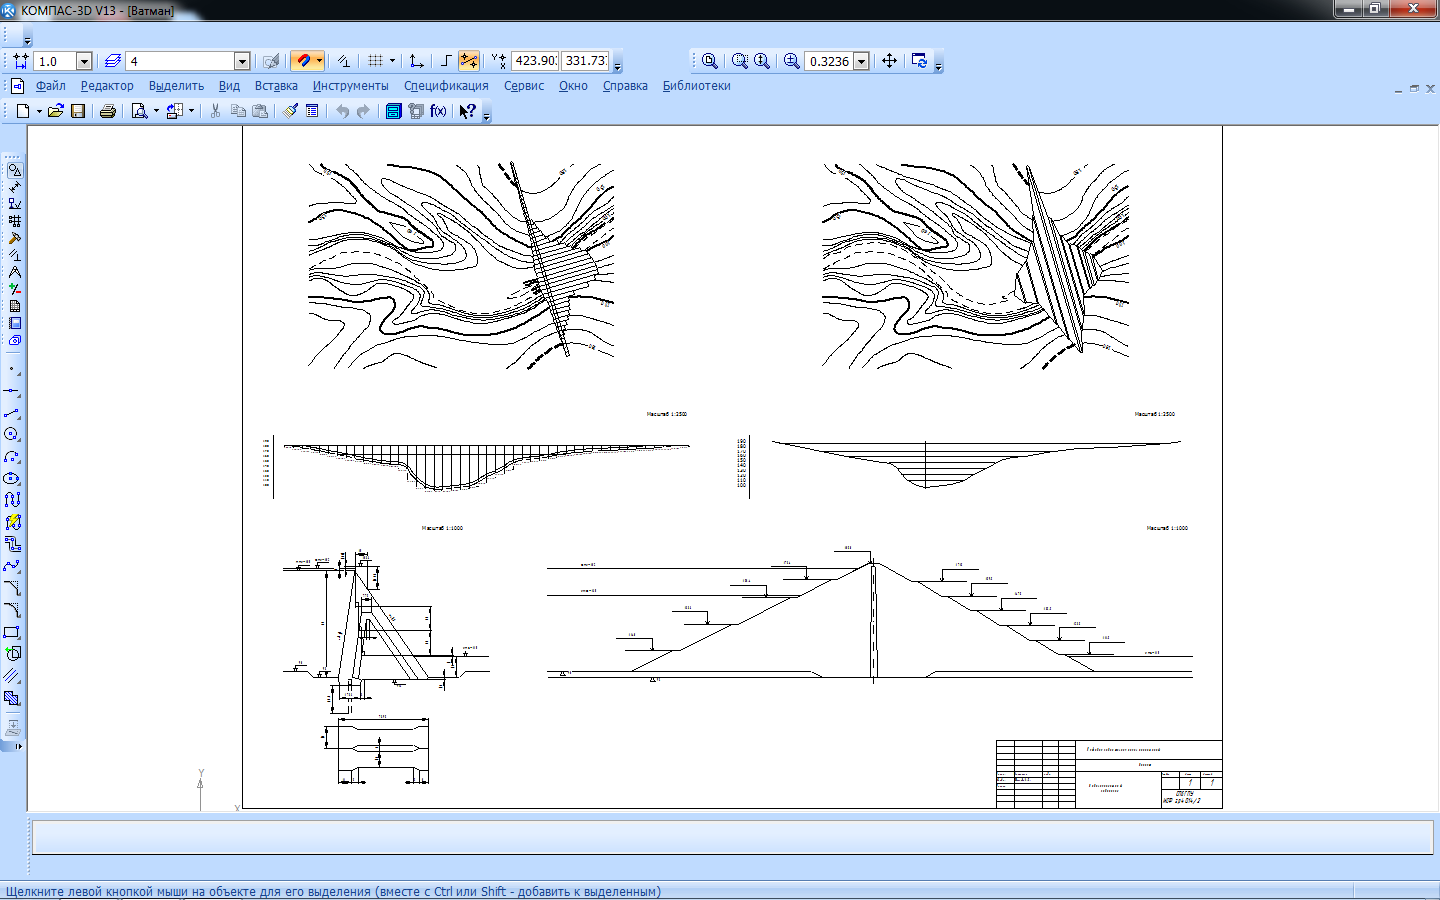Open the Библиотеки menu
The image size is (1440, 900).
tap(696, 86)
